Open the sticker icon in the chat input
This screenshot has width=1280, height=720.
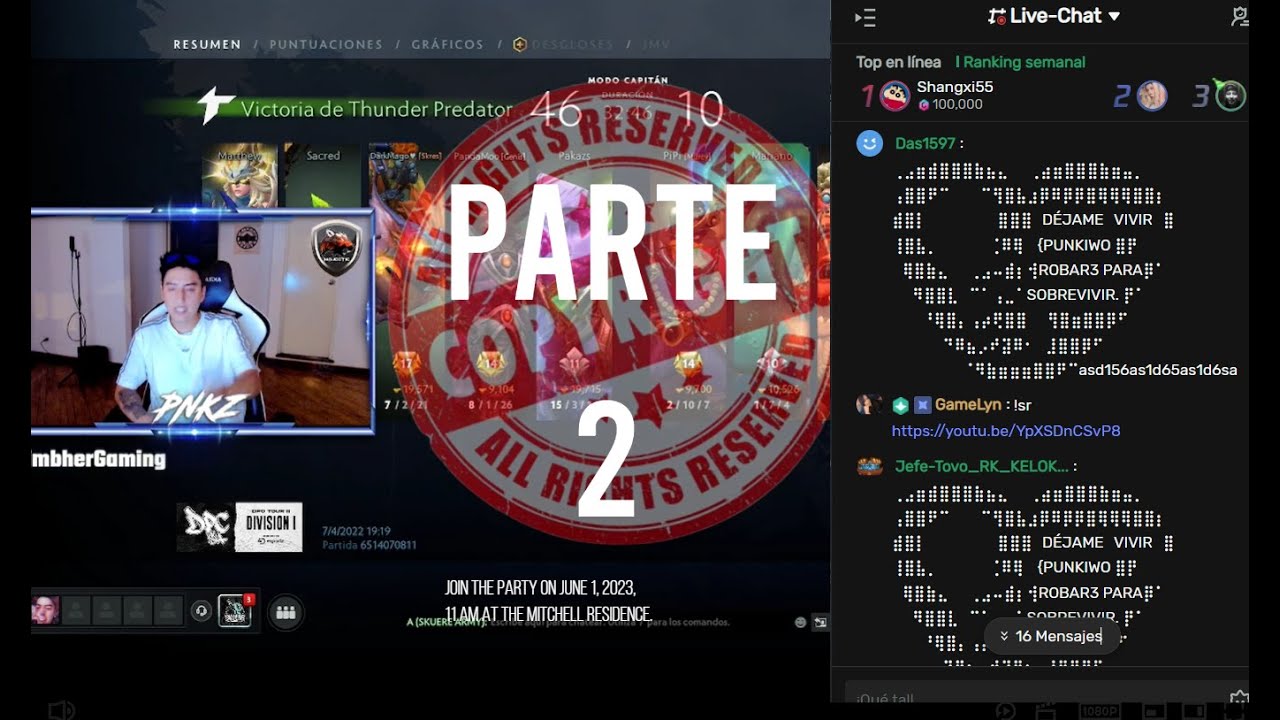pos(1238,697)
